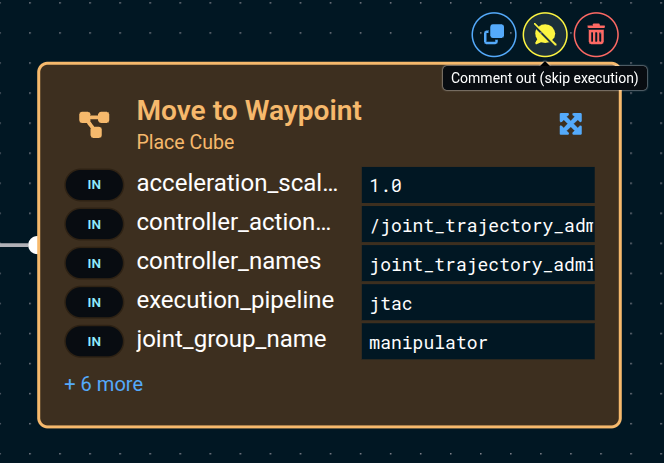Click the Place Cube subtitle label
The image size is (664, 463).
(x=185, y=142)
